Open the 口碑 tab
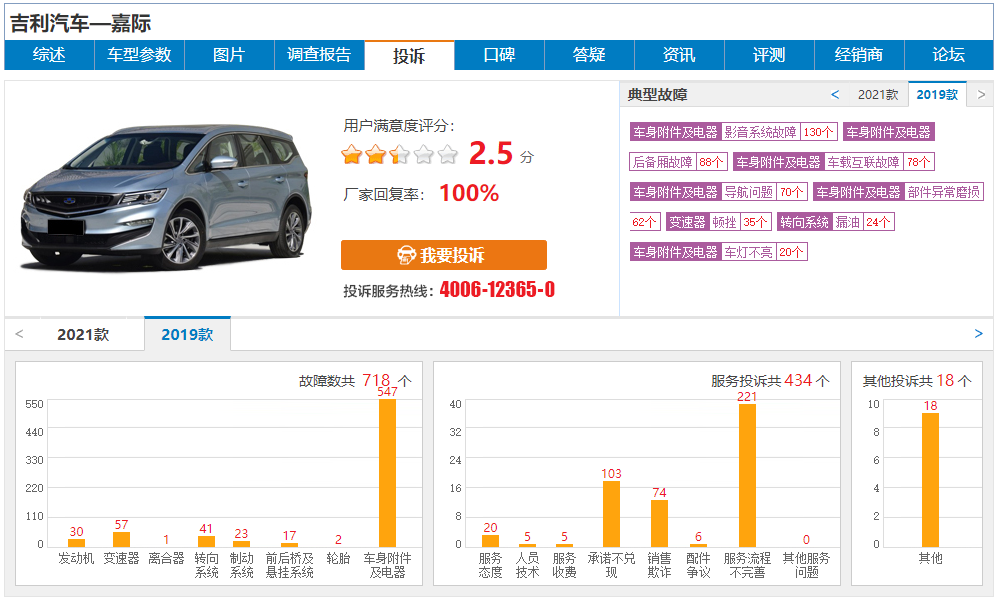The width and height of the screenshot is (997, 599). pos(499,55)
